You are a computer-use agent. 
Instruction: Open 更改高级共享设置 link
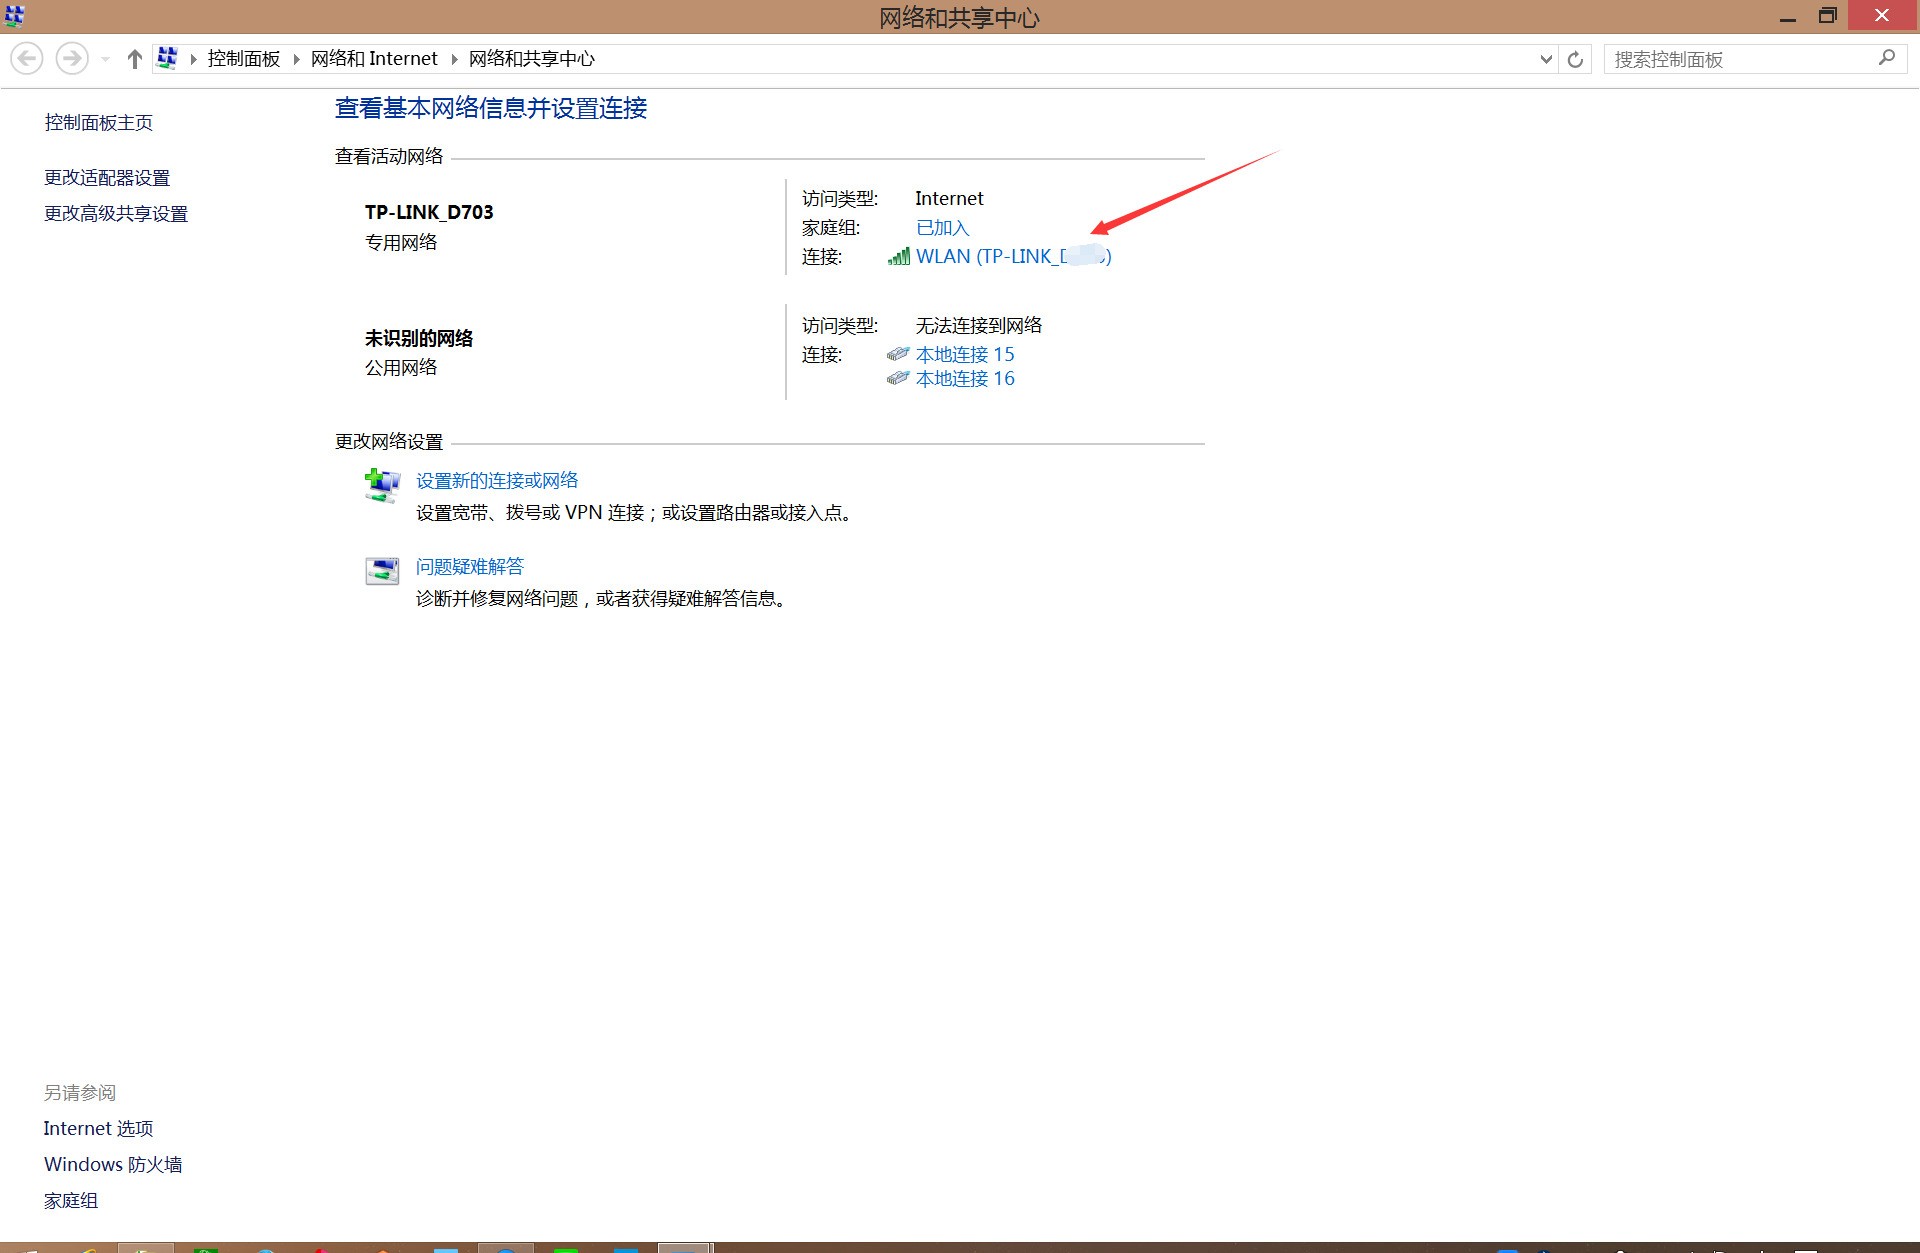(x=116, y=214)
